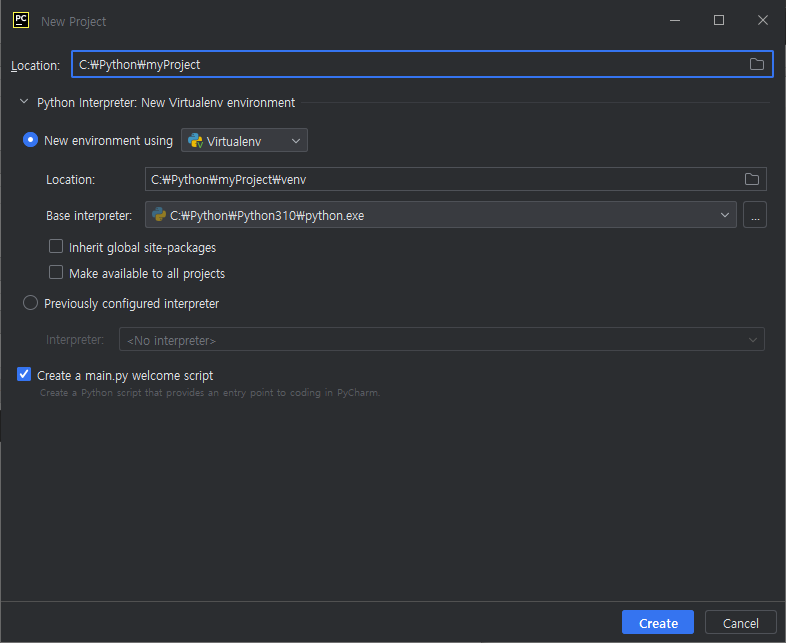Click the Virtualenv Python icon
Screen dimensions: 786x643
coord(195,141)
